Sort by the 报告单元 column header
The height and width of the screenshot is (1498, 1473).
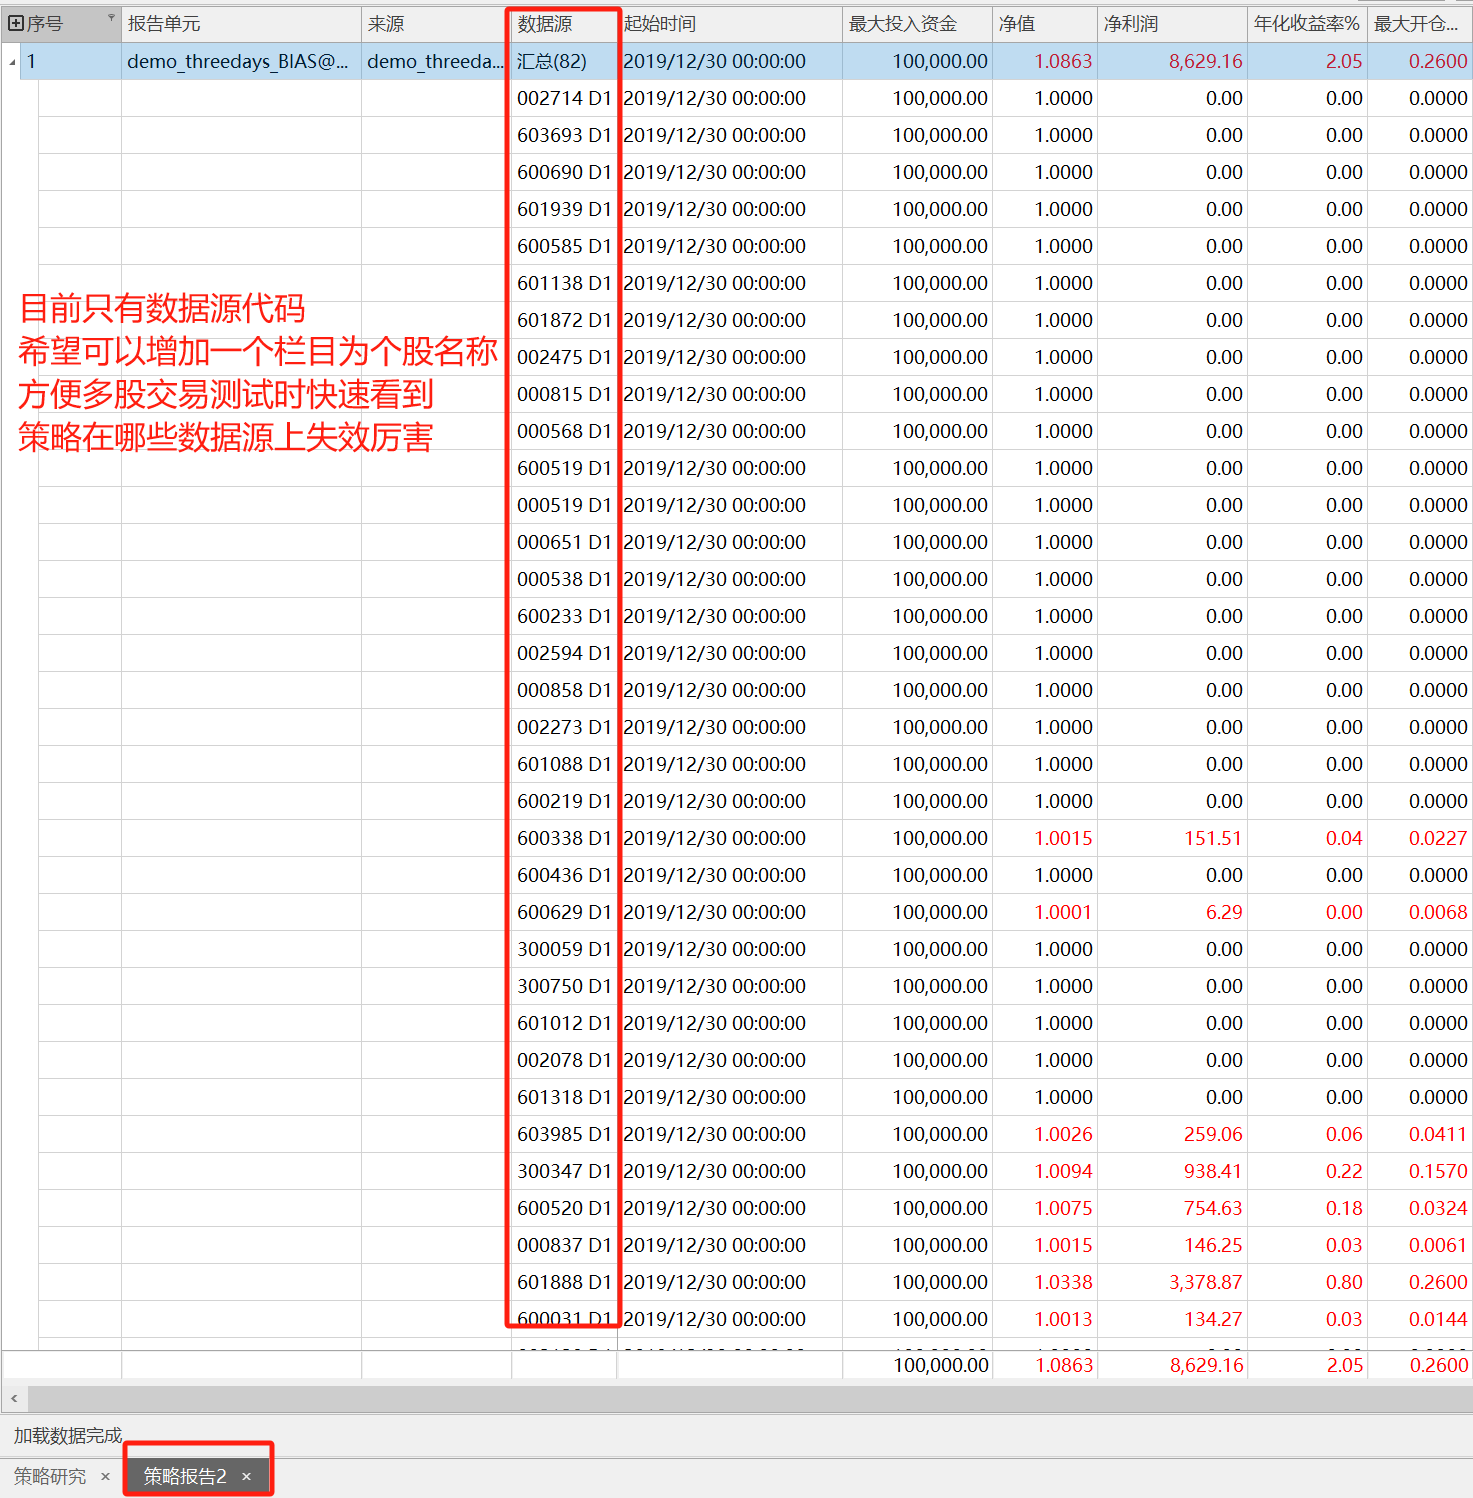[x=241, y=24]
